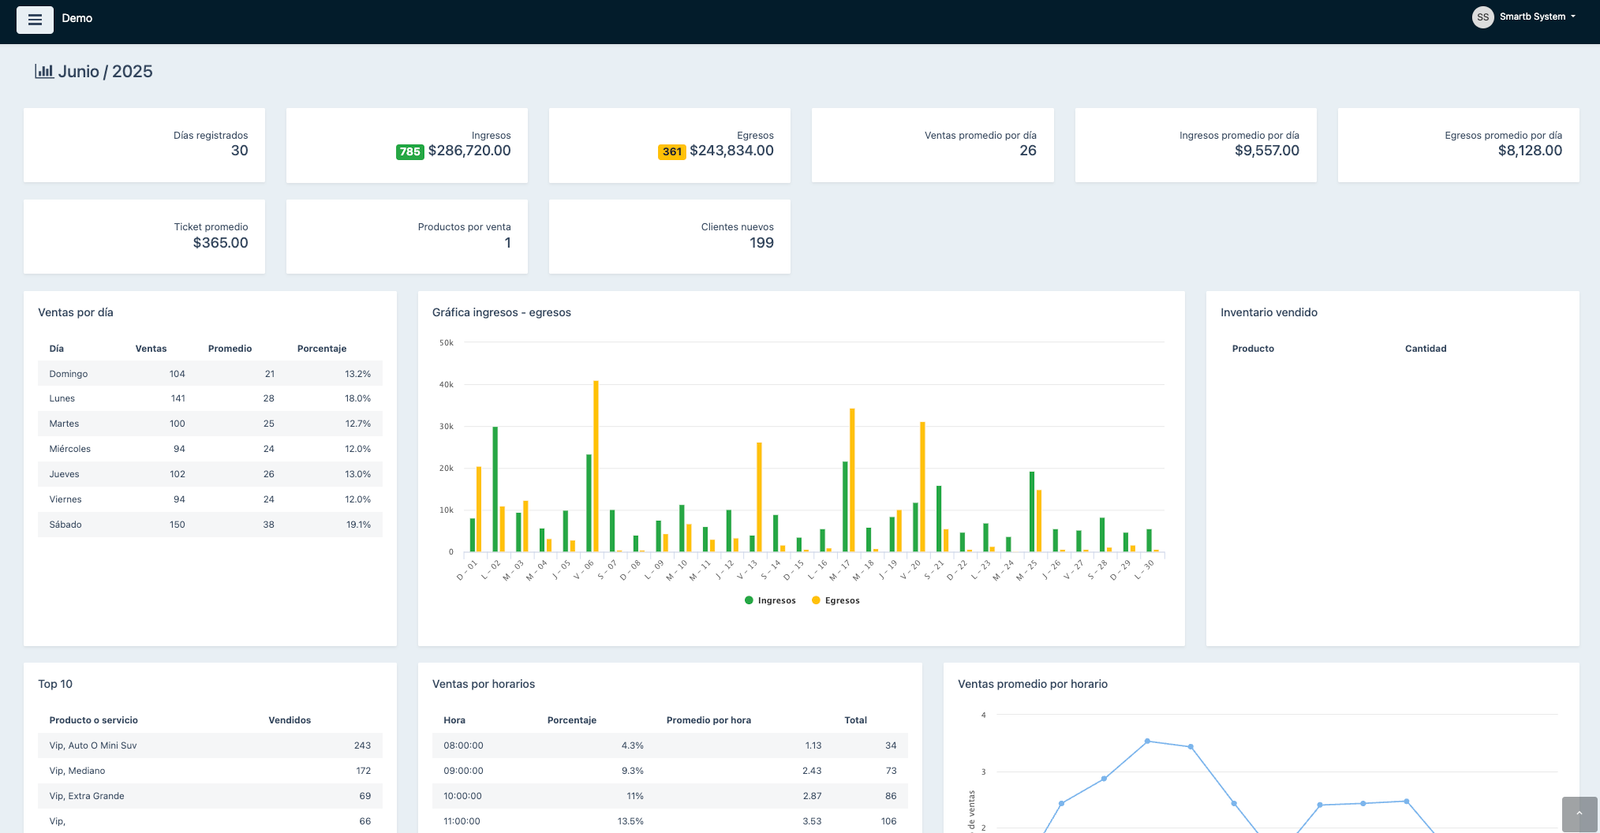Select the Vip, Mediano row
The image size is (1600, 833).
[x=210, y=771]
